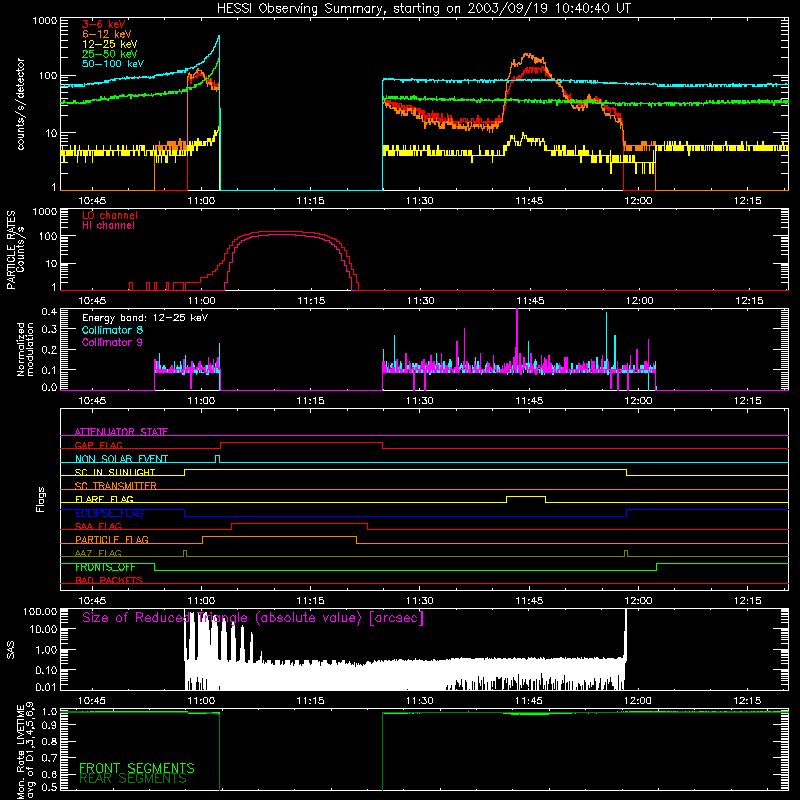Click the NON_SOLAR_EVENT pulse near 11:02
Image resolution: width=800 pixels, height=800 pixels.
(218, 458)
